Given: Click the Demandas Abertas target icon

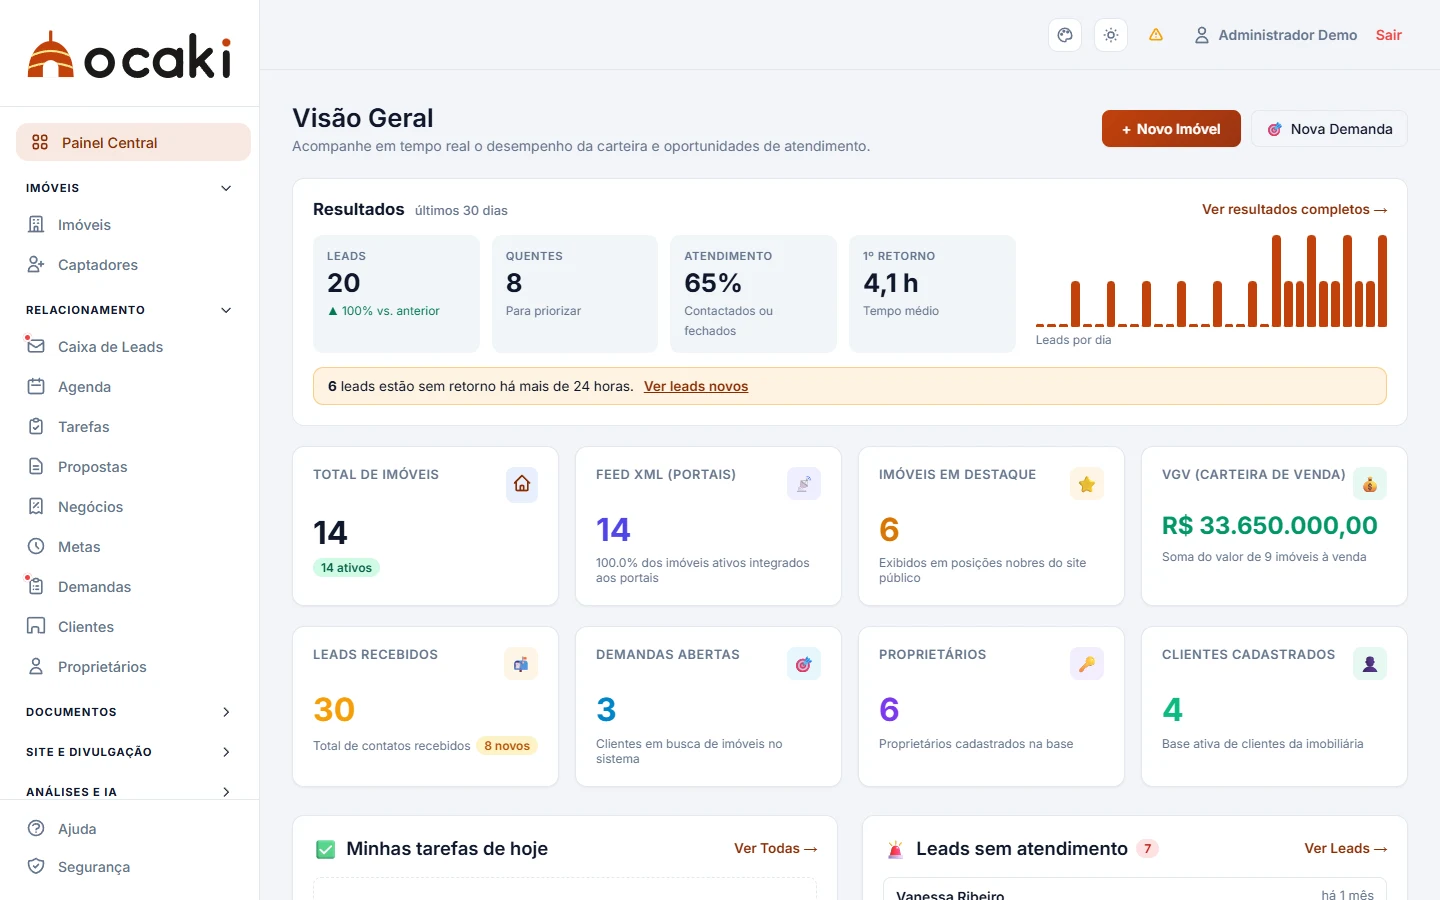Looking at the screenshot, I should 804,664.
